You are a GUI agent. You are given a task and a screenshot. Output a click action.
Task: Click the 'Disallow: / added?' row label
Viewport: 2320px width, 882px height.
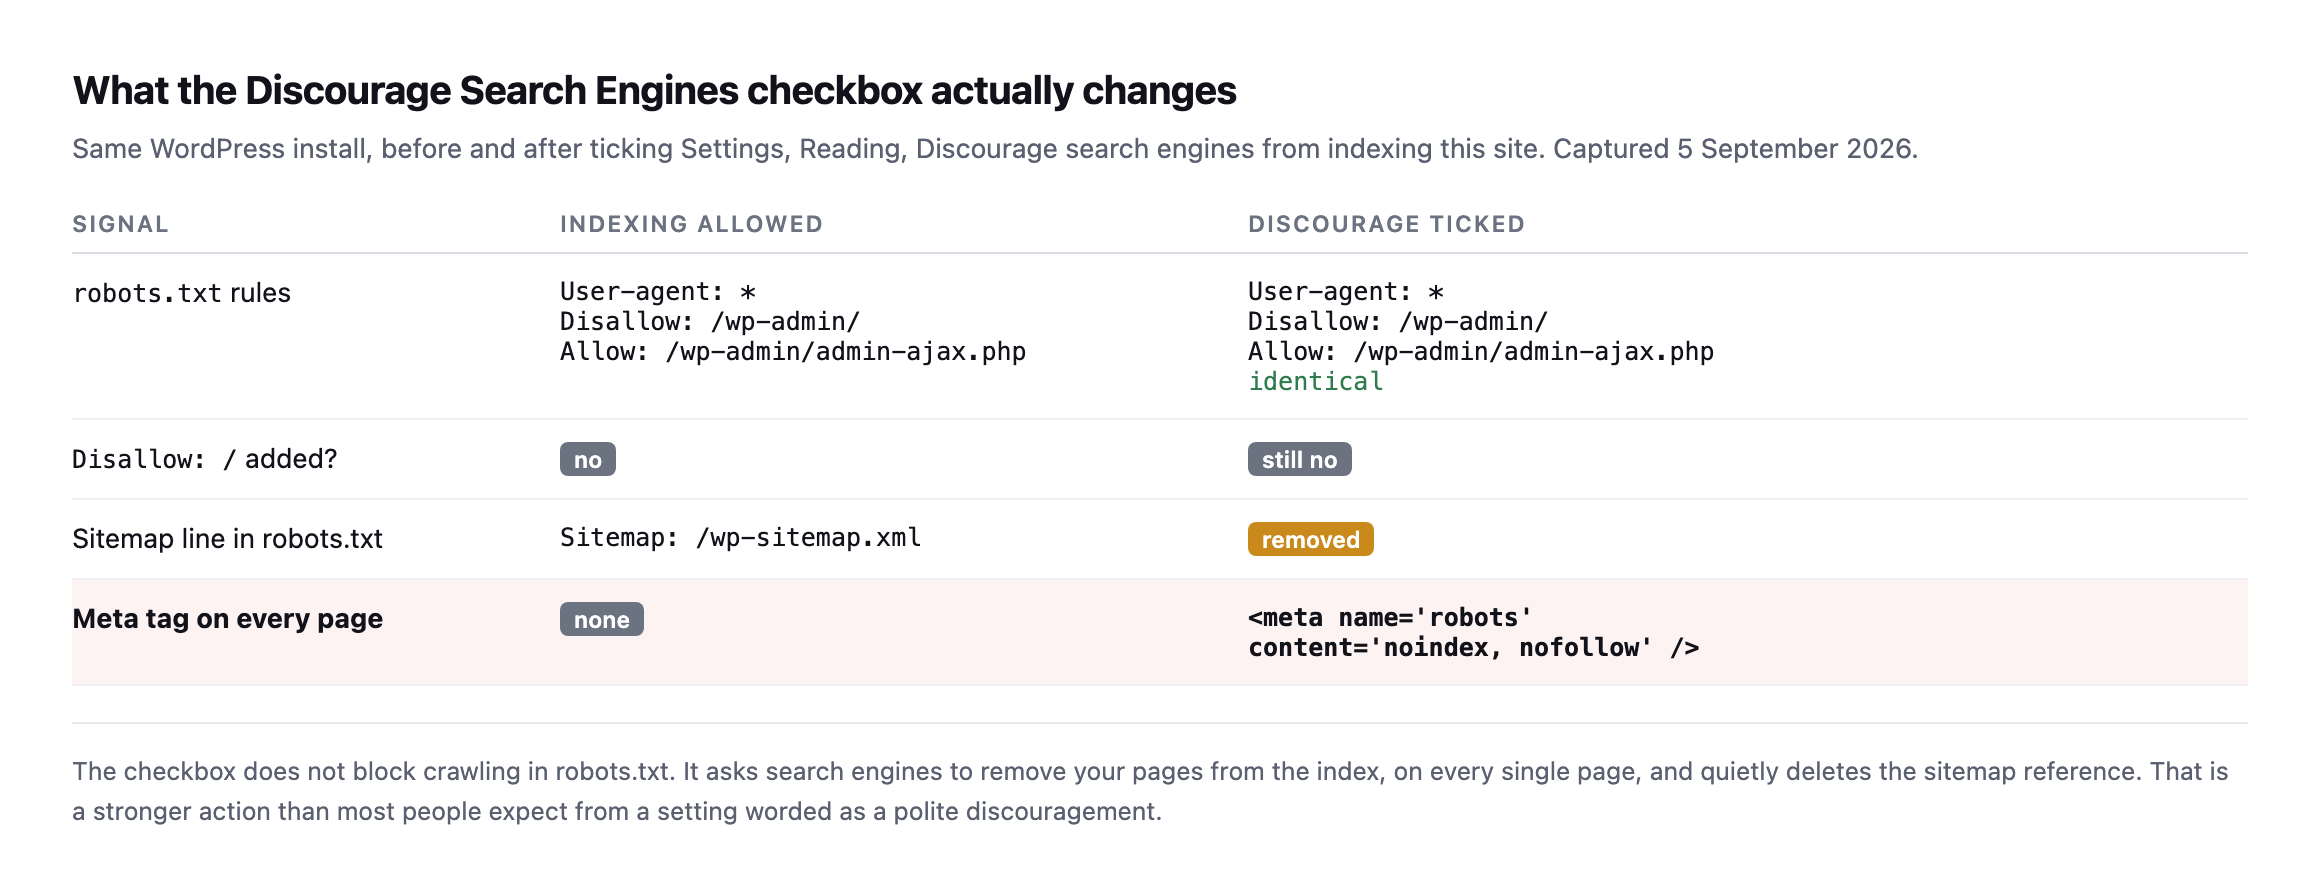pos(204,459)
